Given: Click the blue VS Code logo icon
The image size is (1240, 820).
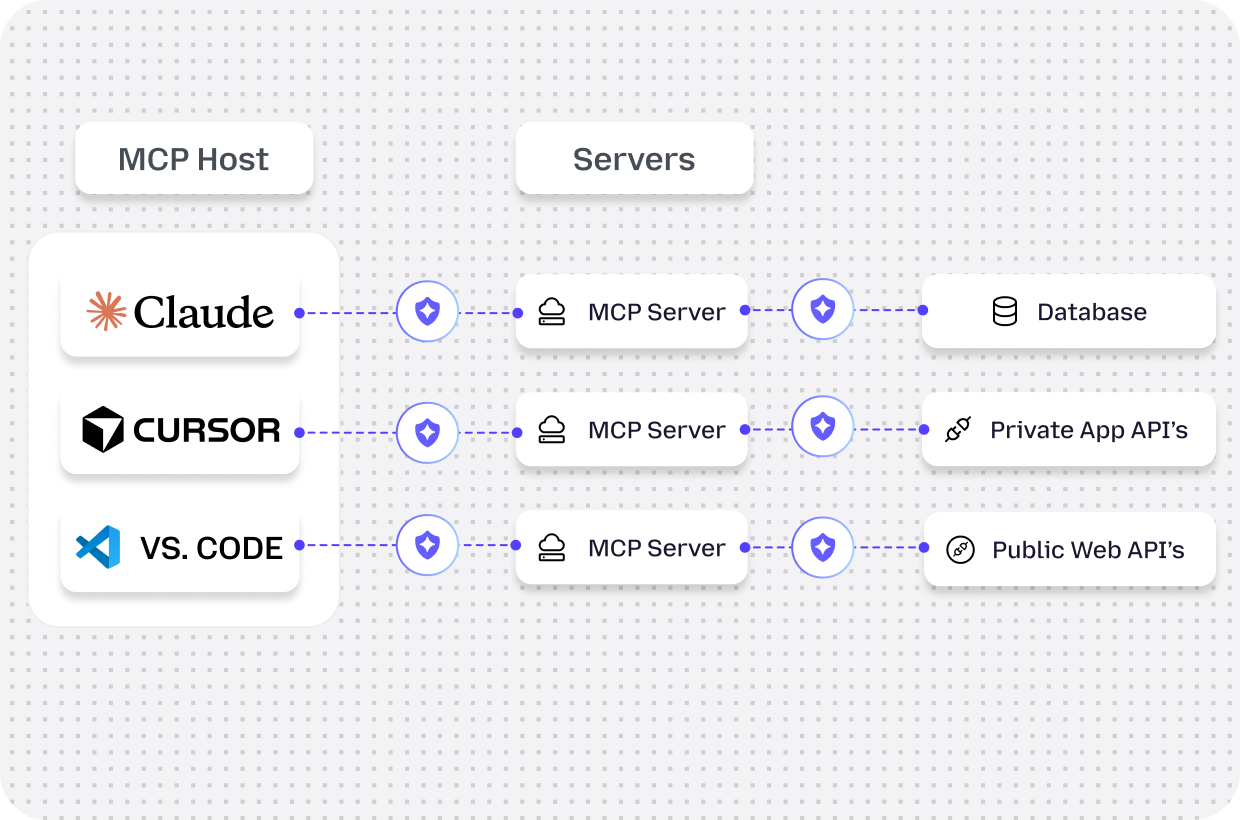Looking at the screenshot, I should [98, 547].
